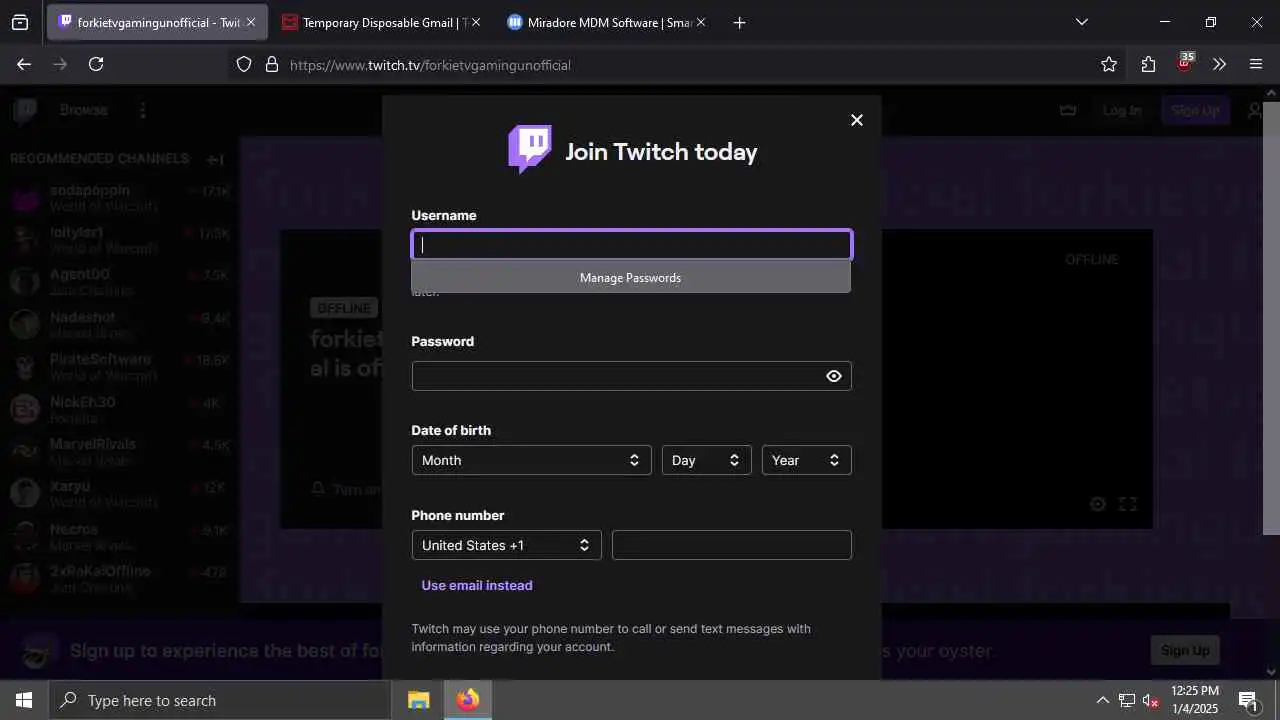This screenshot has height=720, width=1280.
Task: Click Use email instead link
Action: click(477, 585)
